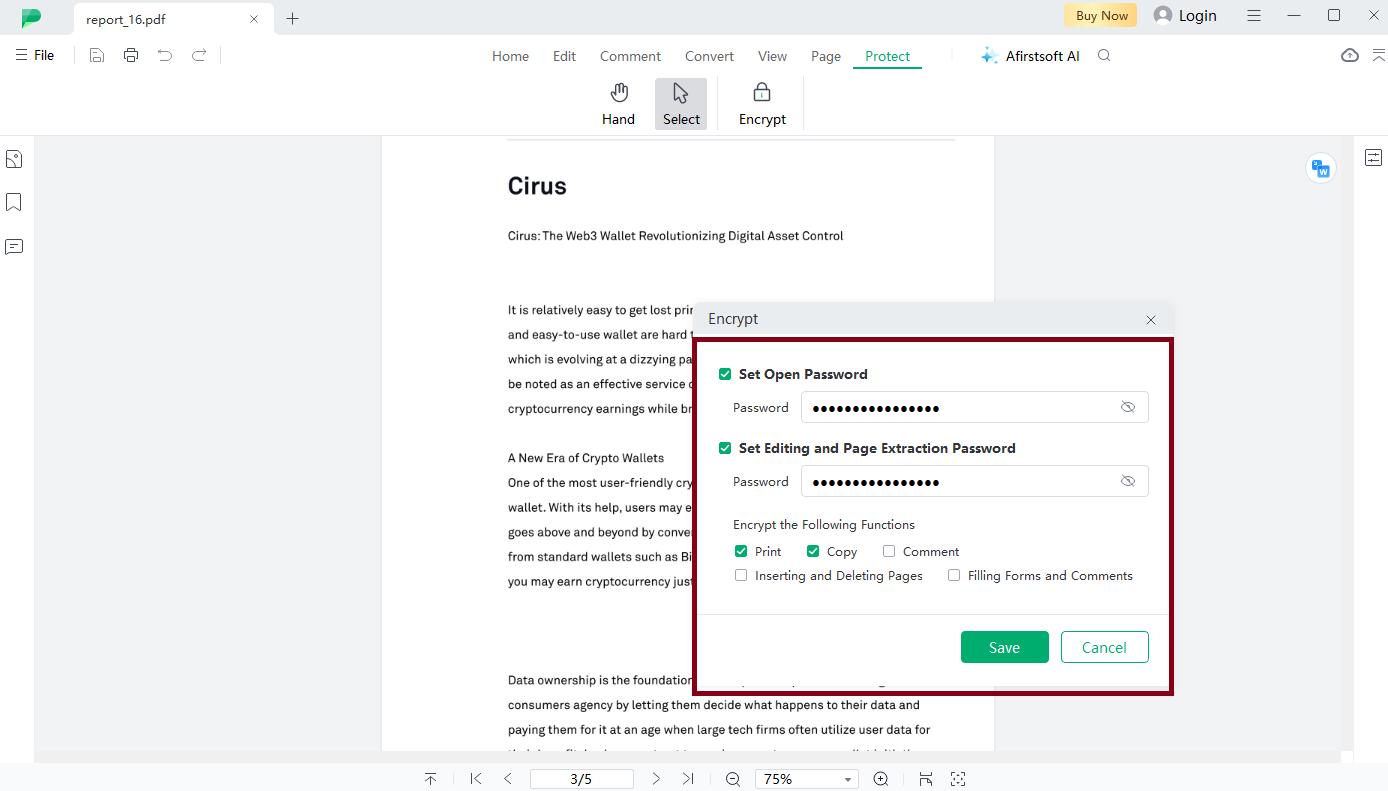Uncheck the Print checkbox
1388x791 pixels.
(741, 551)
